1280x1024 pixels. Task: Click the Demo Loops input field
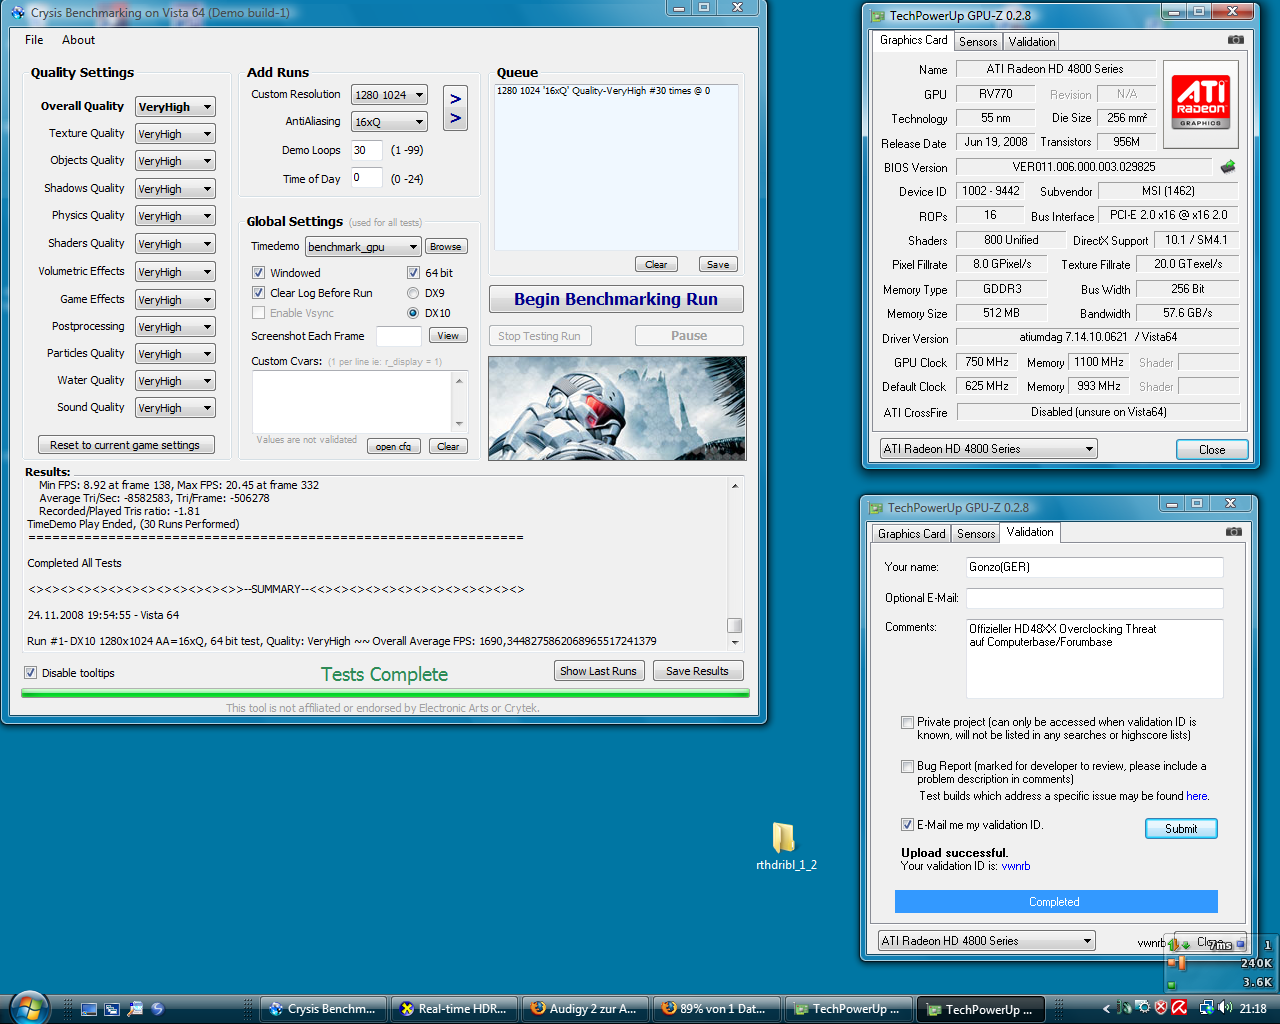366,150
